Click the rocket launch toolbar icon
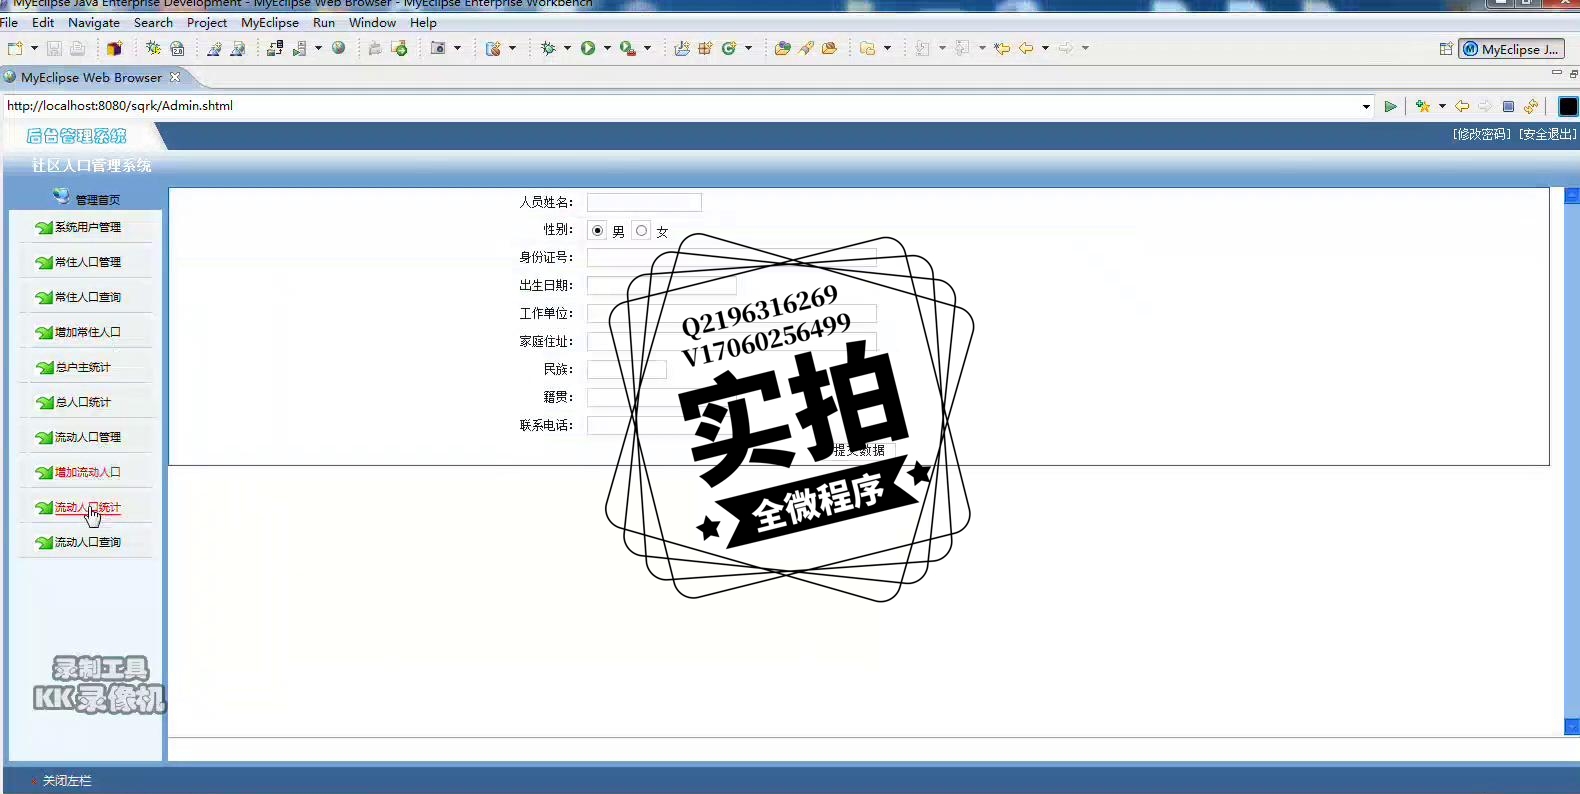This screenshot has height=794, width=1580. tap(806, 48)
